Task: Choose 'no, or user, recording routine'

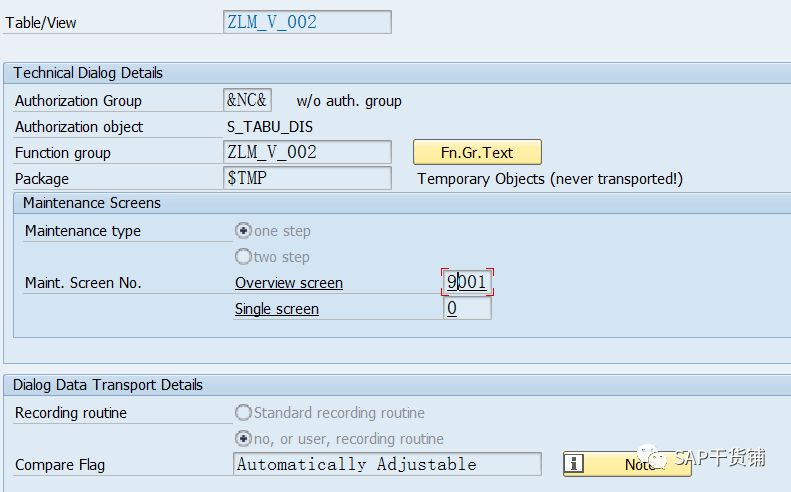Action: click(x=243, y=439)
